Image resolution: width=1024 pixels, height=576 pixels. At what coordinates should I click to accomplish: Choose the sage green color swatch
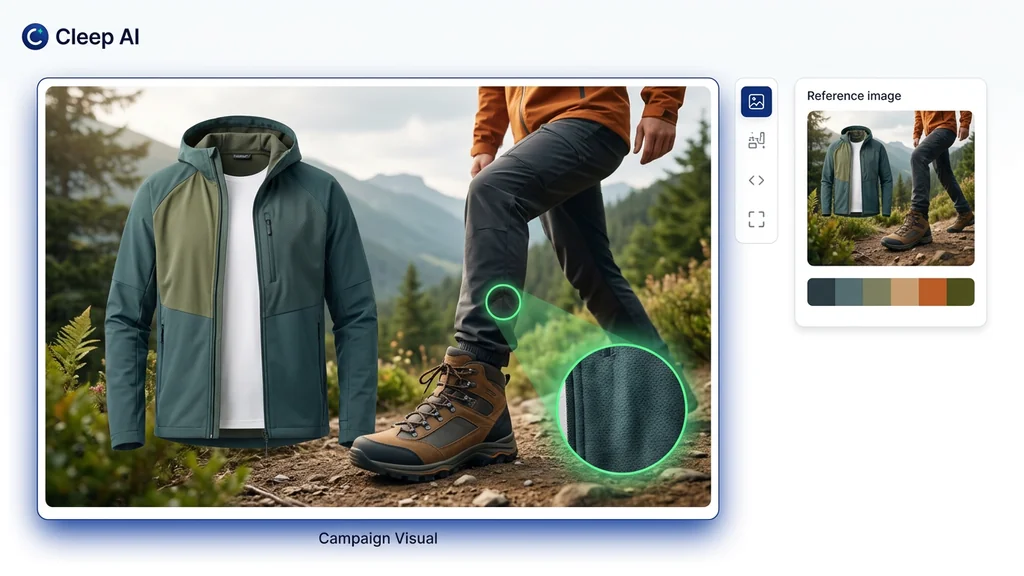[x=876, y=292]
